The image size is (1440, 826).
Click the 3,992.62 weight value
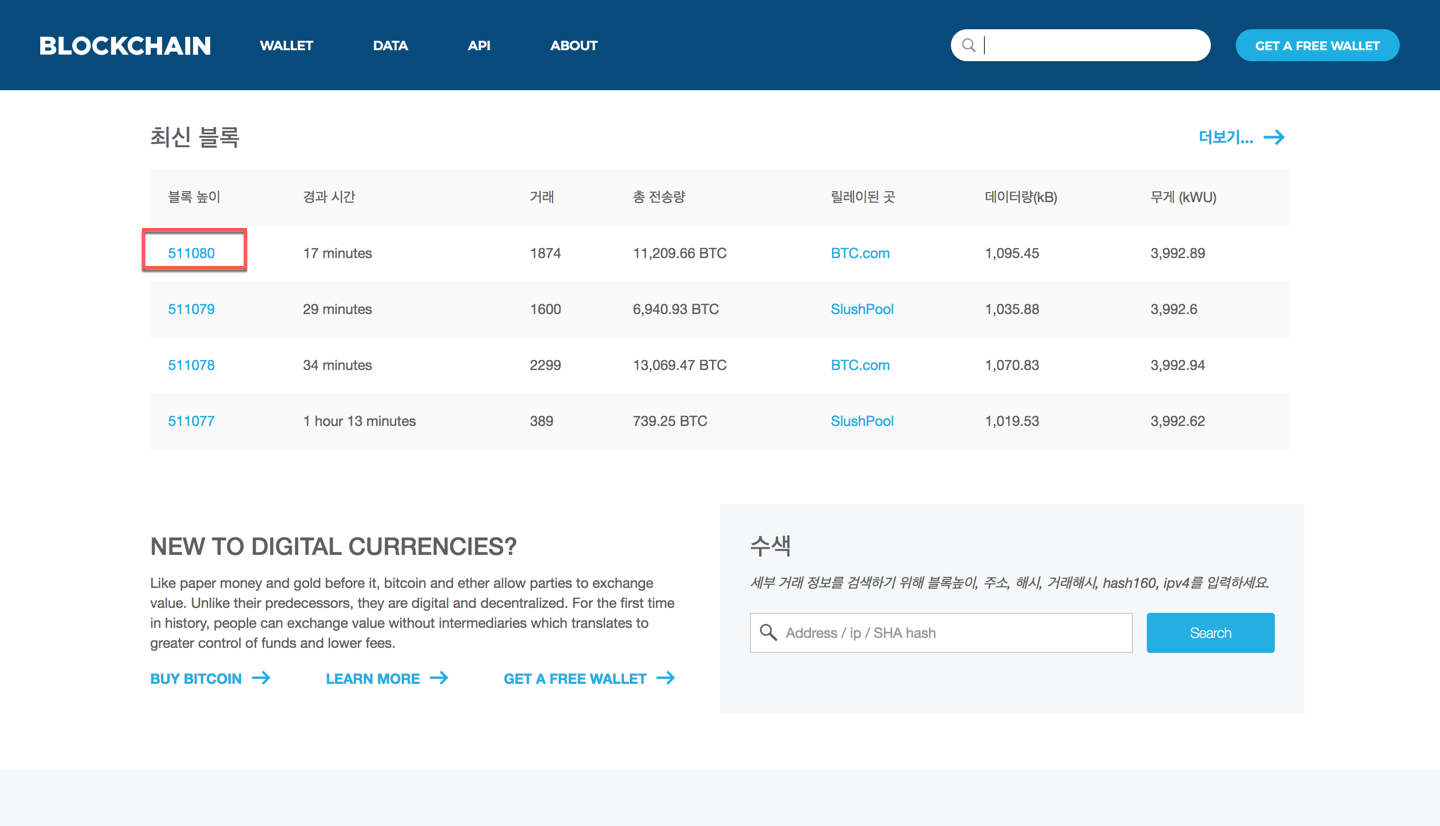(x=1178, y=421)
